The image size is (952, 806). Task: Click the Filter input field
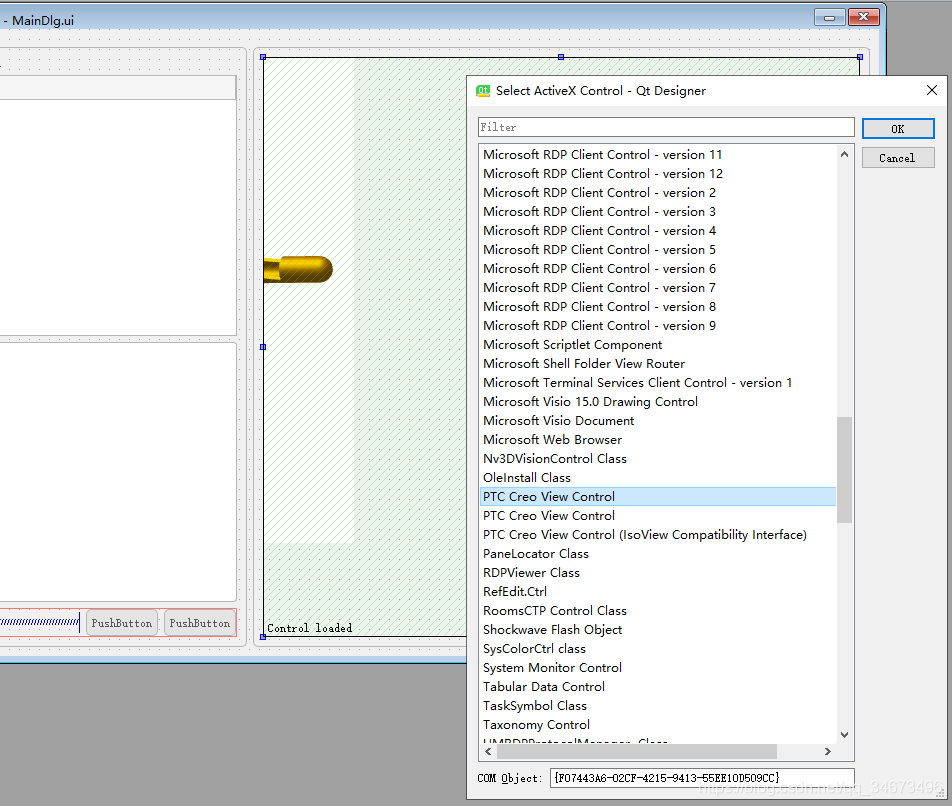click(x=666, y=127)
